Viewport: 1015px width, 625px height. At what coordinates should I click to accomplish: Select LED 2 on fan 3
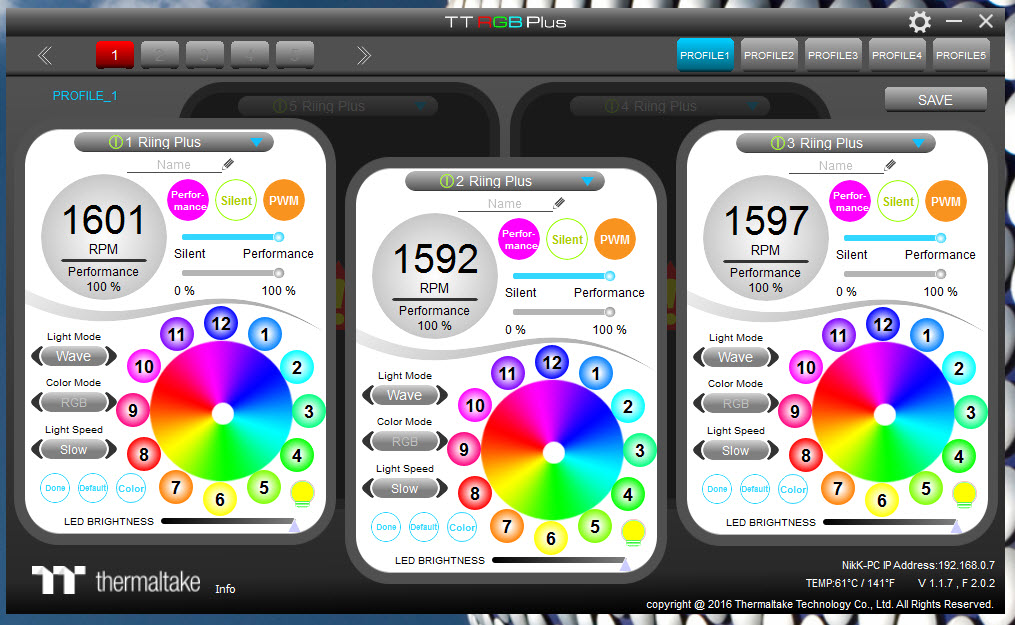(x=959, y=368)
